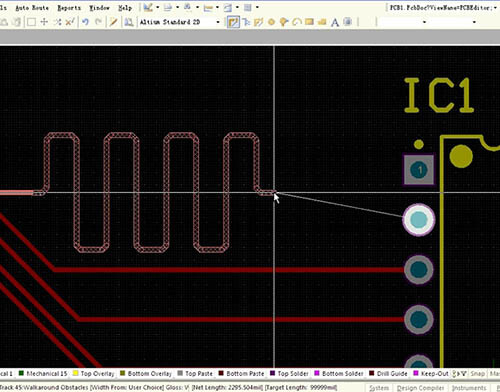Click the Browse Libraries book icon
The height and width of the screenshot is (392, 500).
tap(129, 22)
